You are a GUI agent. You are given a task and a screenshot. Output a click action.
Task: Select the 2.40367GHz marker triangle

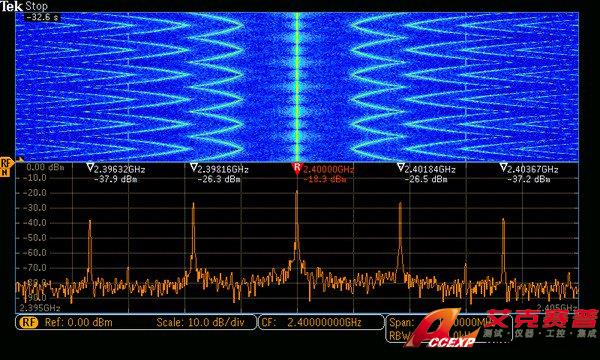point(504,167)
